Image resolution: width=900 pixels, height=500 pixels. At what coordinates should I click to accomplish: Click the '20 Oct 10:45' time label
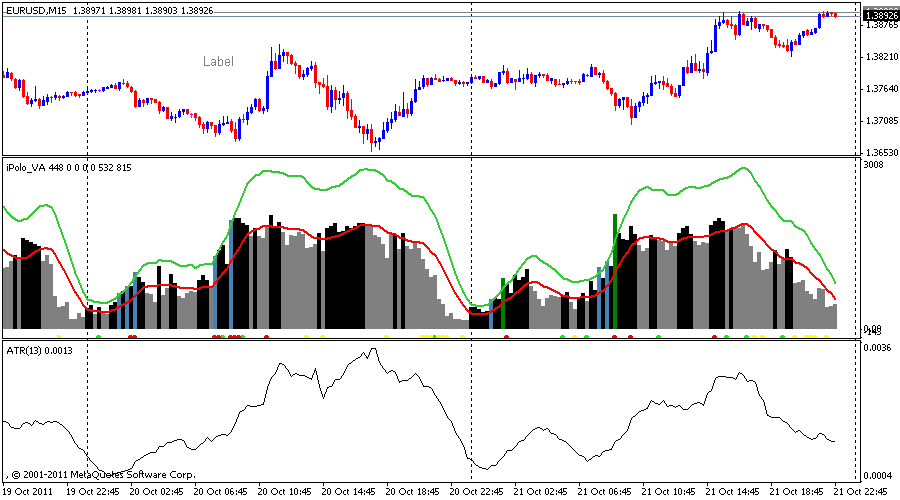286,492
